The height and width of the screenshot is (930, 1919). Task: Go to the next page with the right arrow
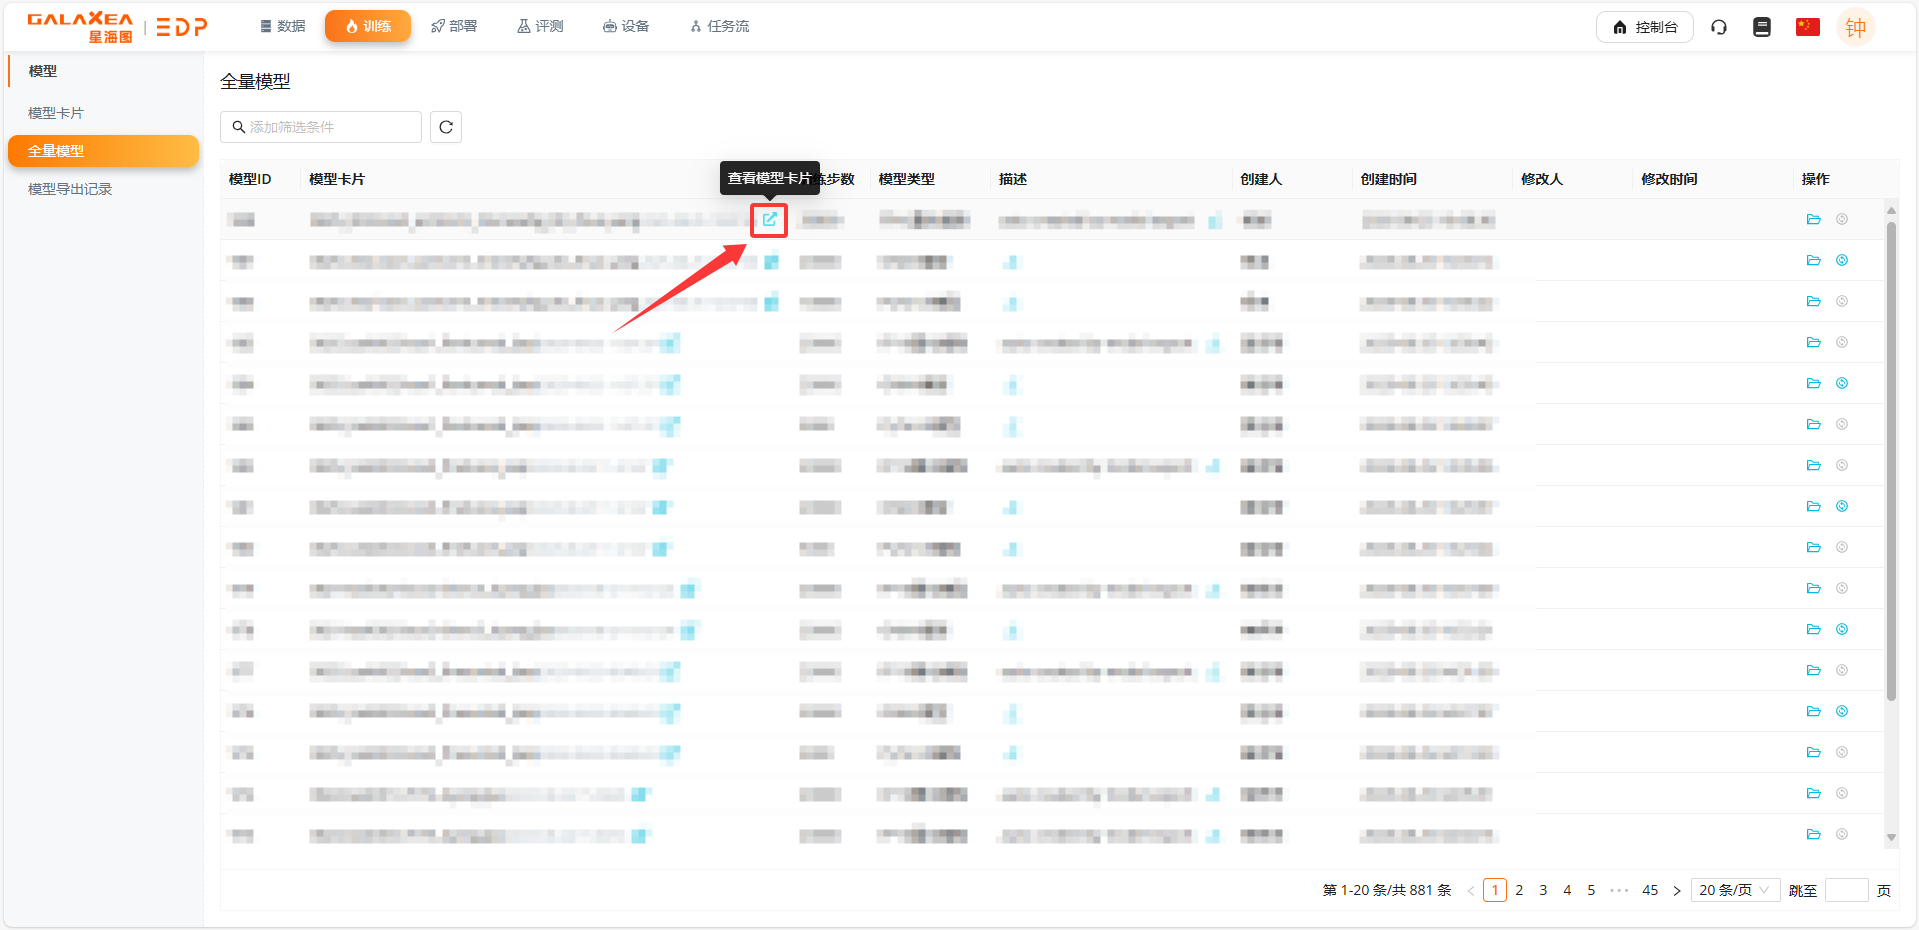1677,890
